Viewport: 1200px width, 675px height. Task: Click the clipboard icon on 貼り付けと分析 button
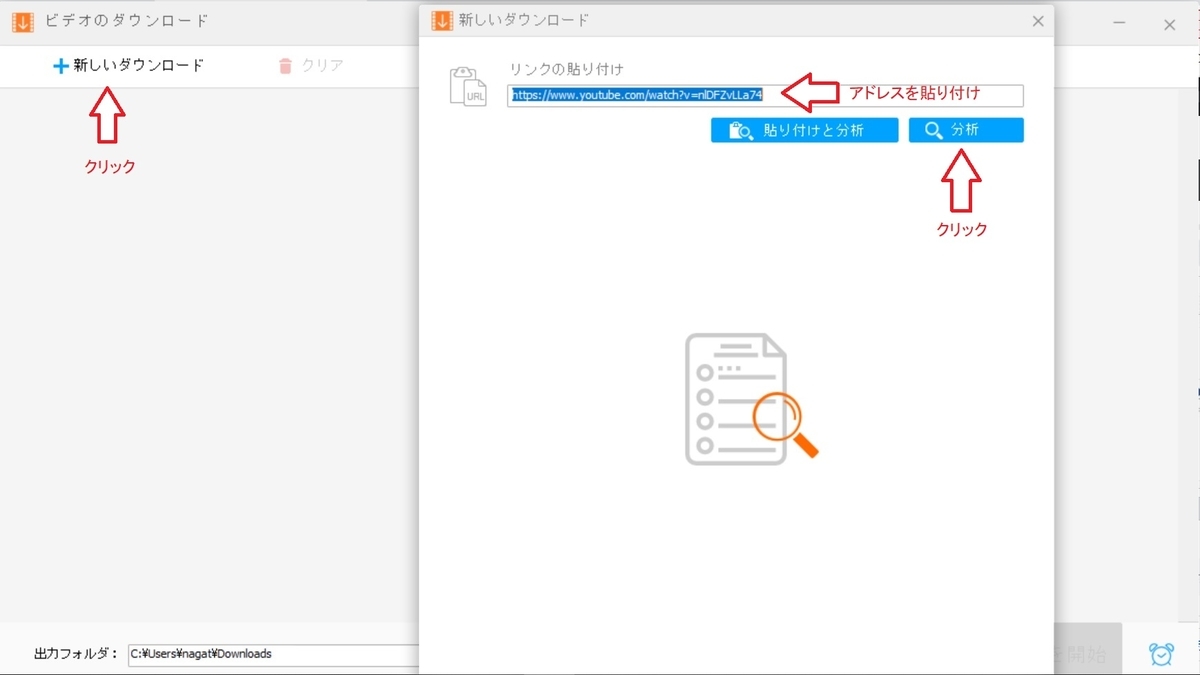(741, 131)
